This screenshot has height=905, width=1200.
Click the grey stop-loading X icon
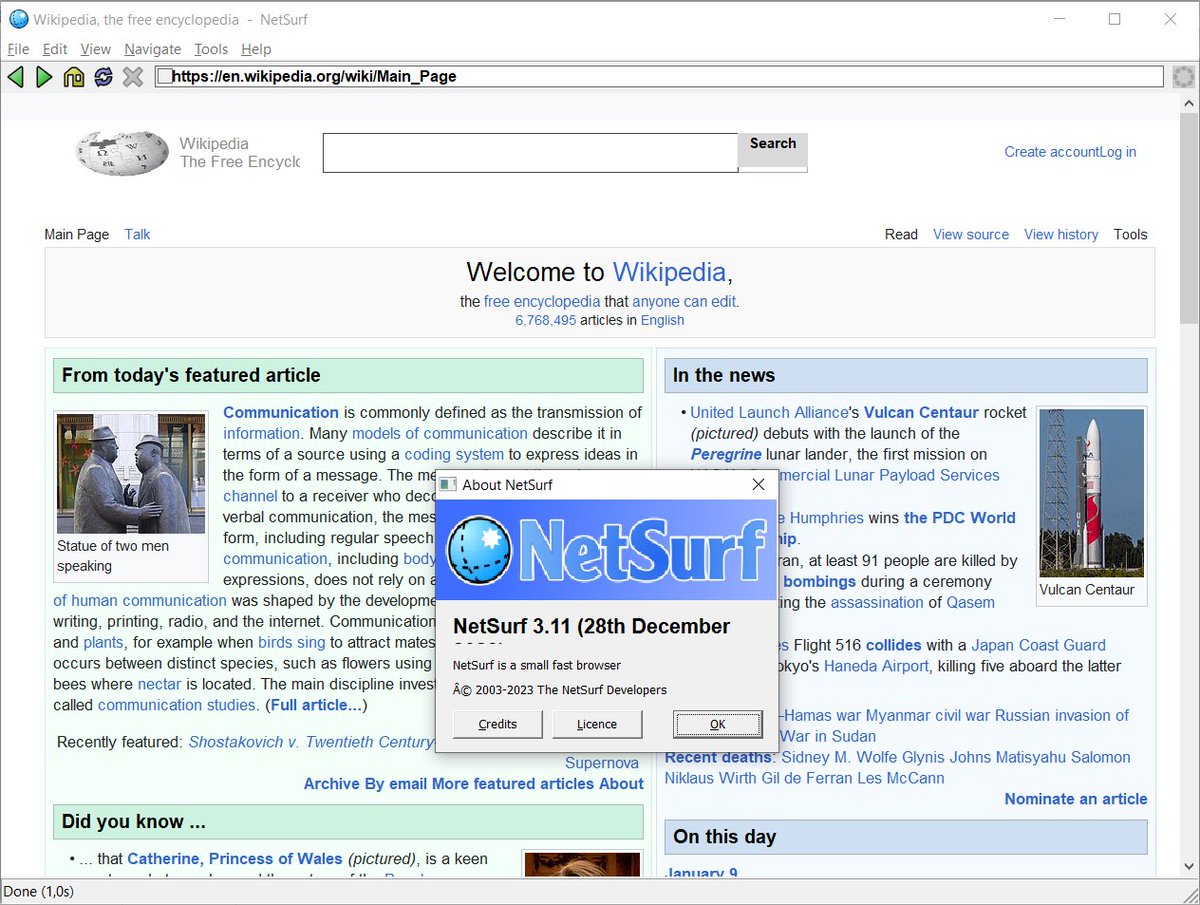tap(132, 76)
